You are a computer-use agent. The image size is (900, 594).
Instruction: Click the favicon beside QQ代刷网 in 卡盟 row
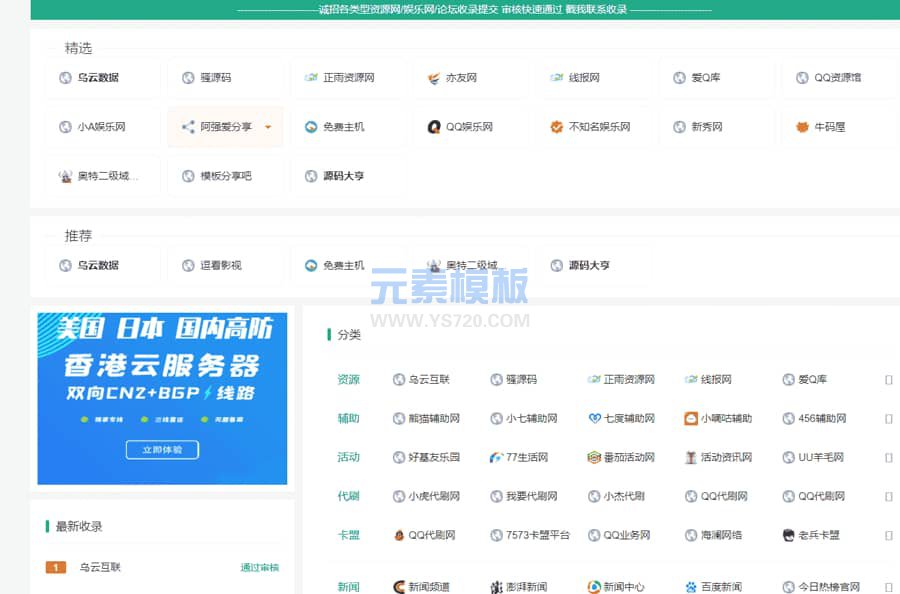click(x=399, y=535)
